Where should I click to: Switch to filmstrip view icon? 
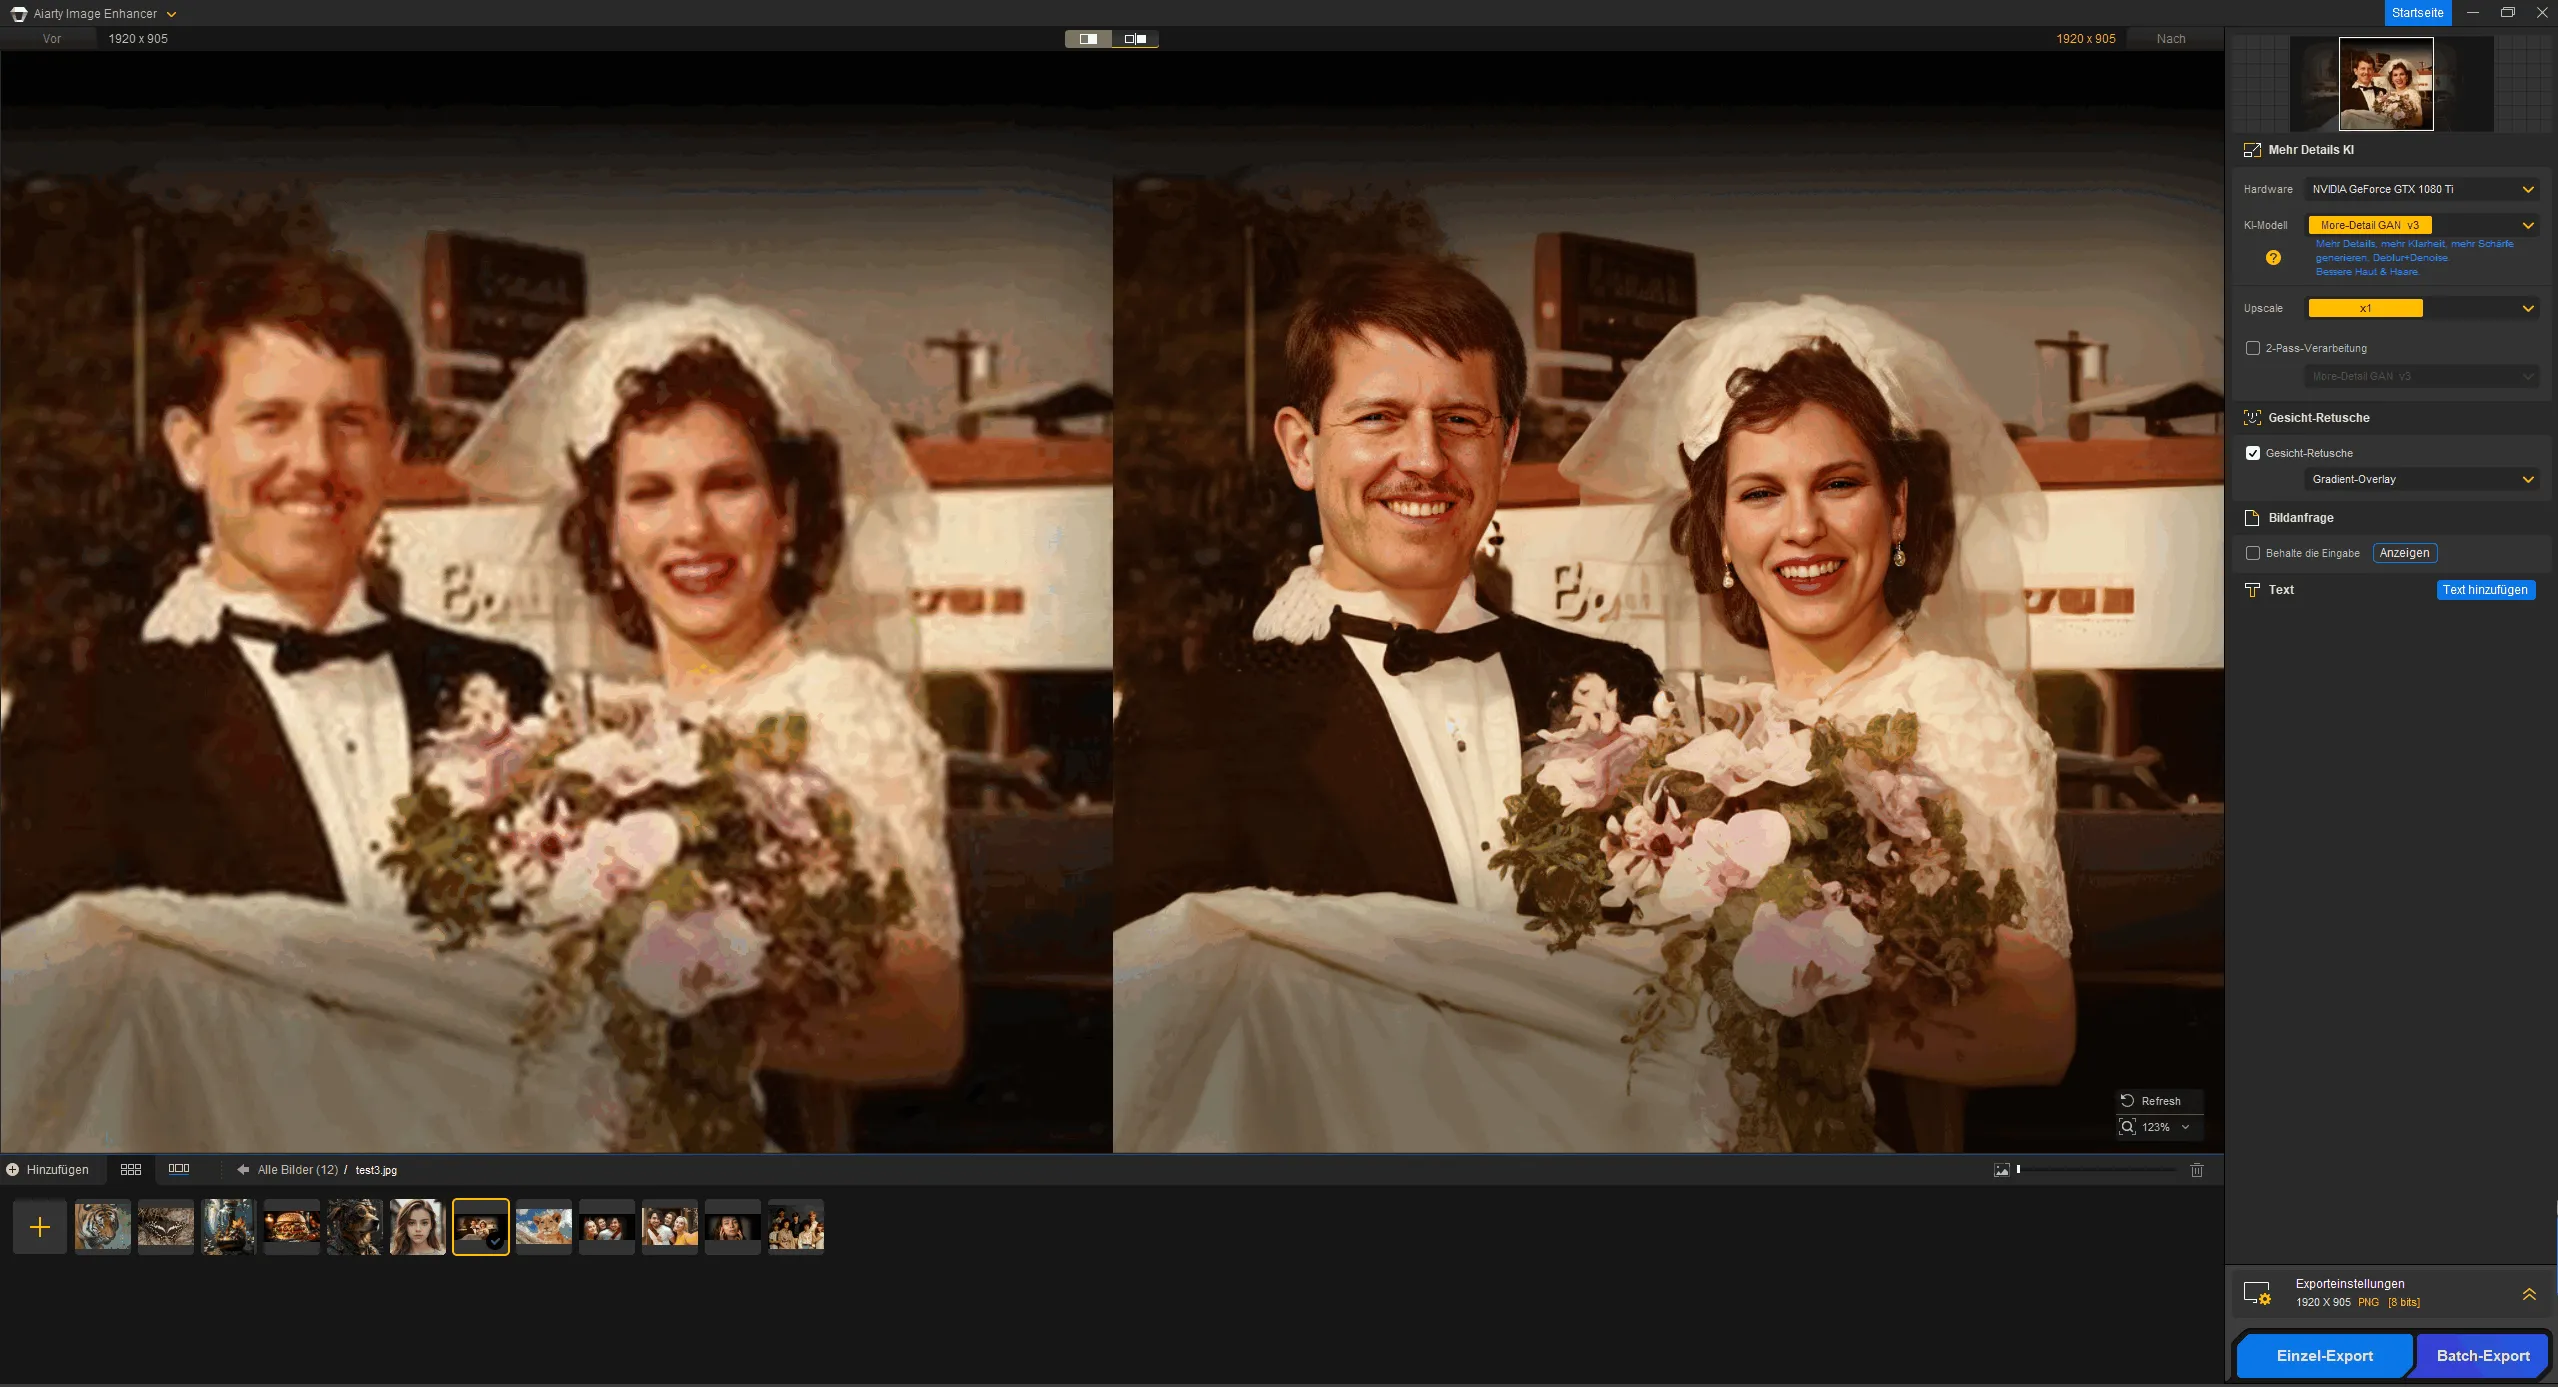point(179,1169)
